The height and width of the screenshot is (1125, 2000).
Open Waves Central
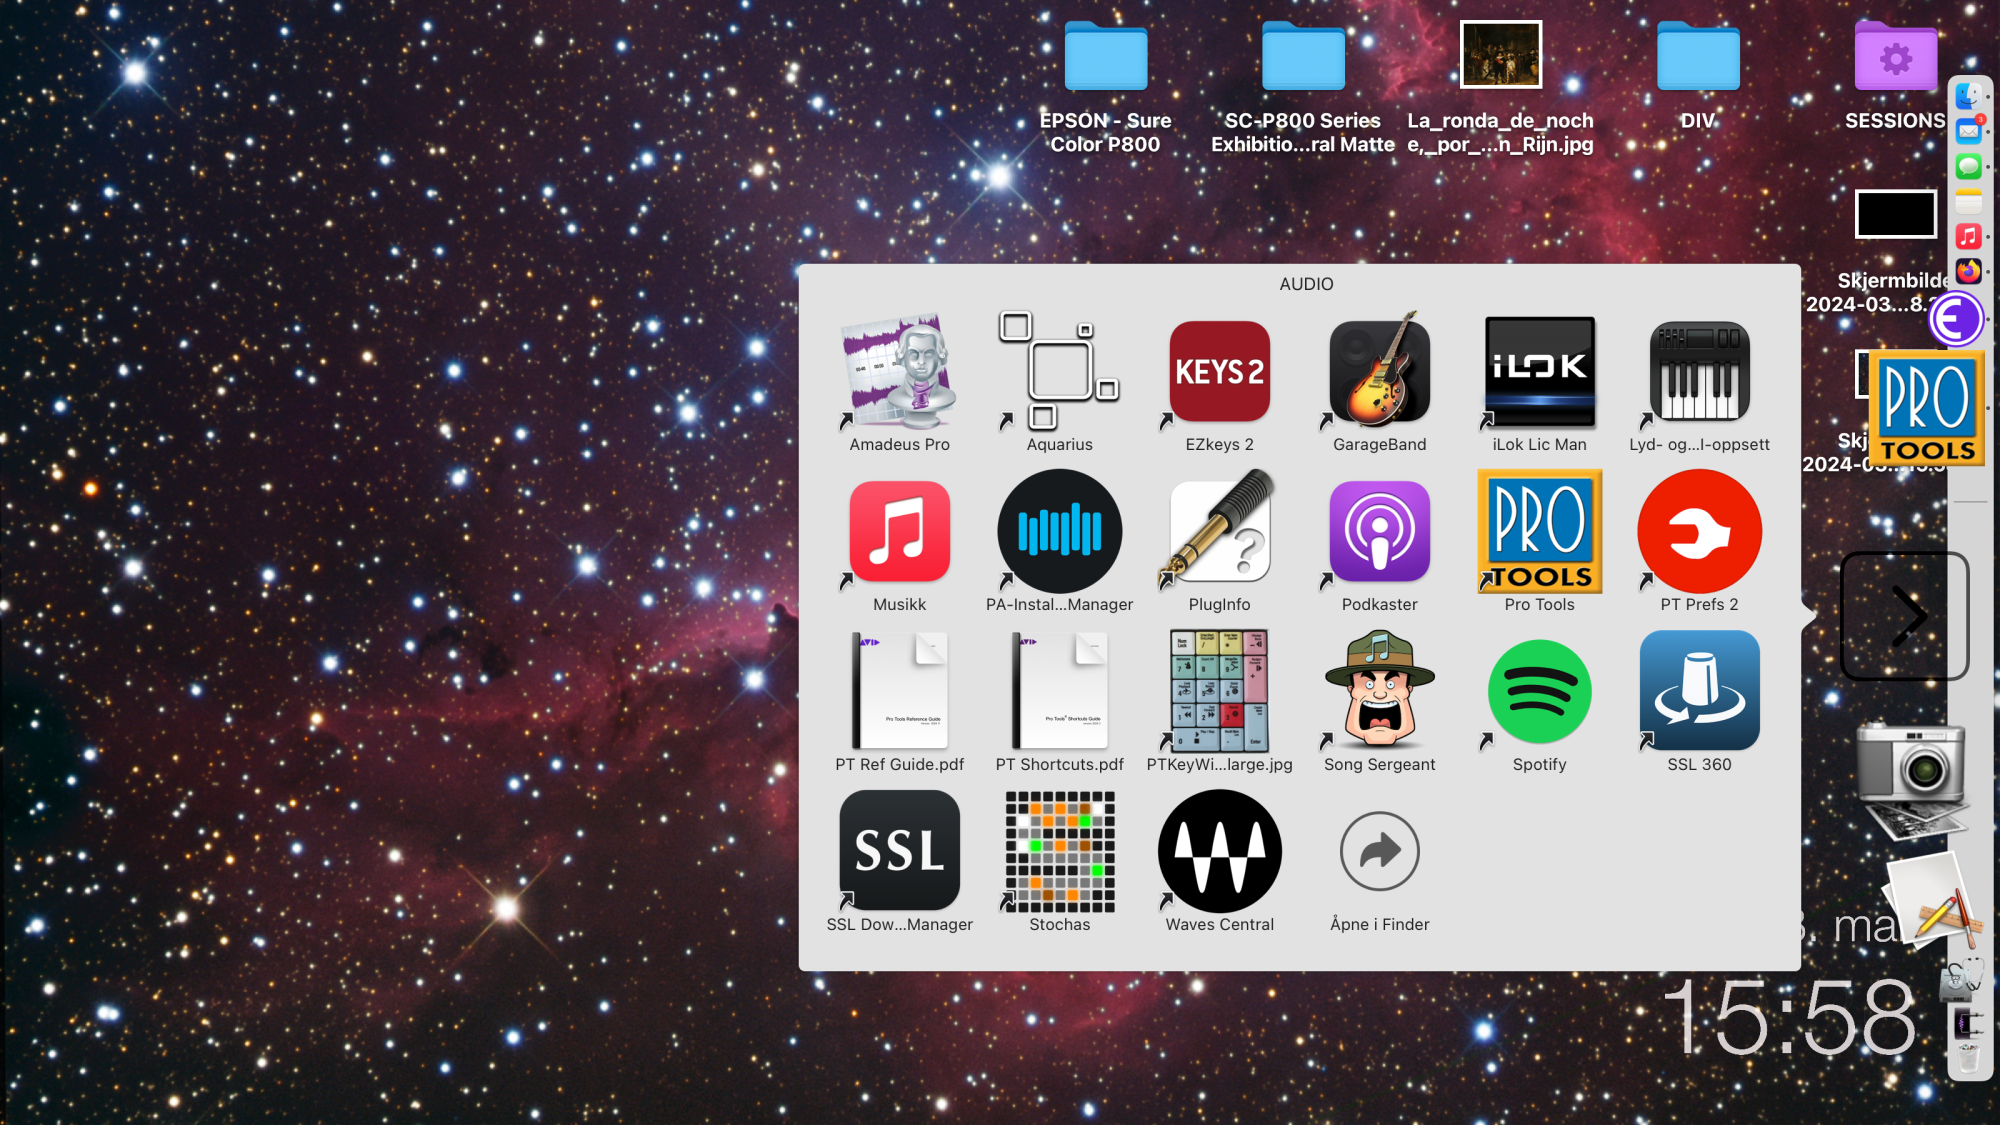coord(1219,851)
